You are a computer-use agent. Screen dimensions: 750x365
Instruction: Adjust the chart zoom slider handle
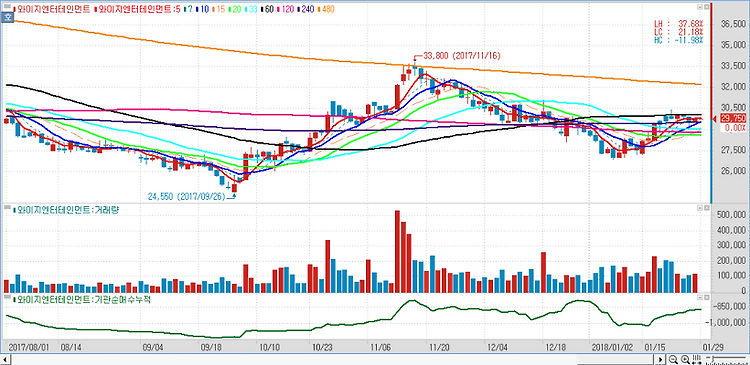(713, 358)
